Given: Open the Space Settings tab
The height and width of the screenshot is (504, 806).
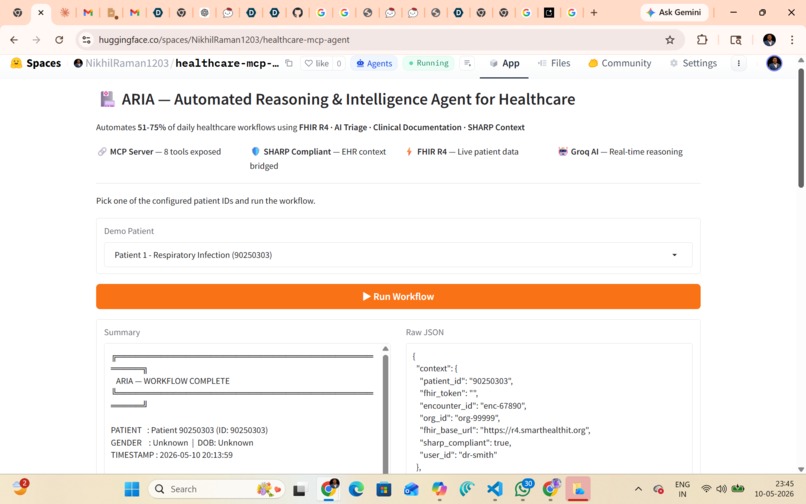Looking at the screenshot, I should [x=693, y=63].
